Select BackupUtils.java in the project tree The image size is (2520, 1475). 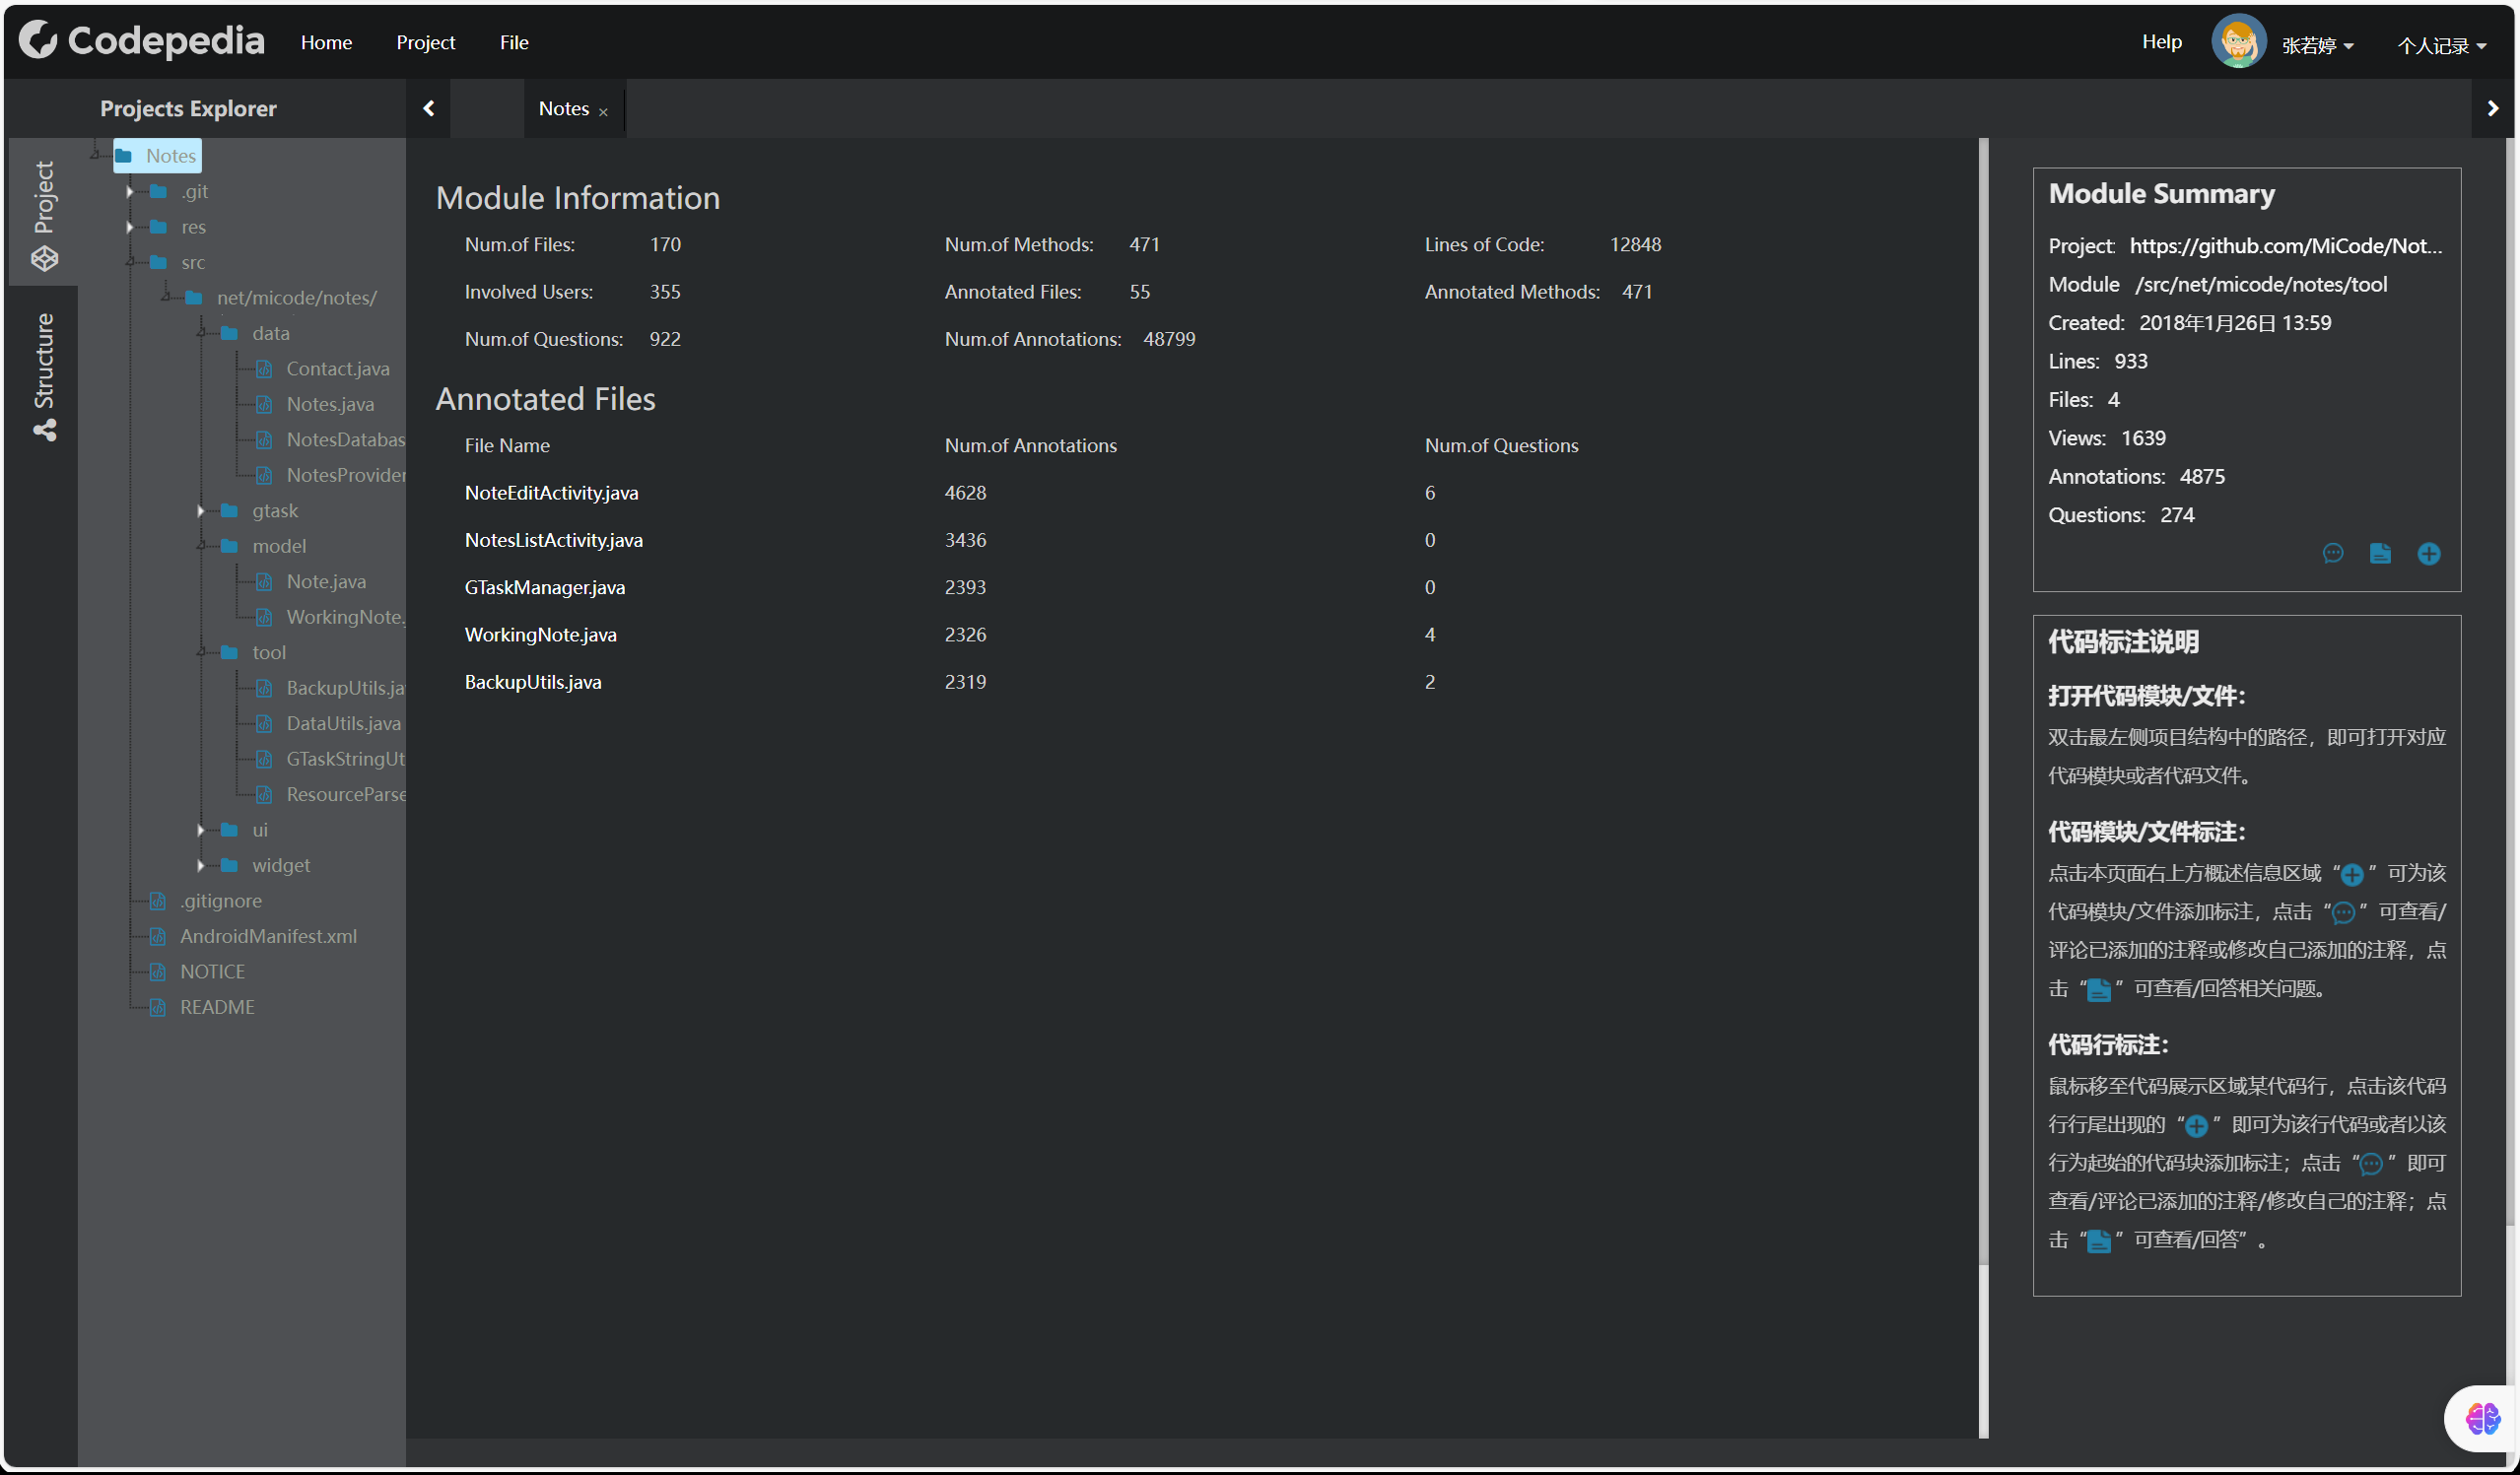point(343,688)
